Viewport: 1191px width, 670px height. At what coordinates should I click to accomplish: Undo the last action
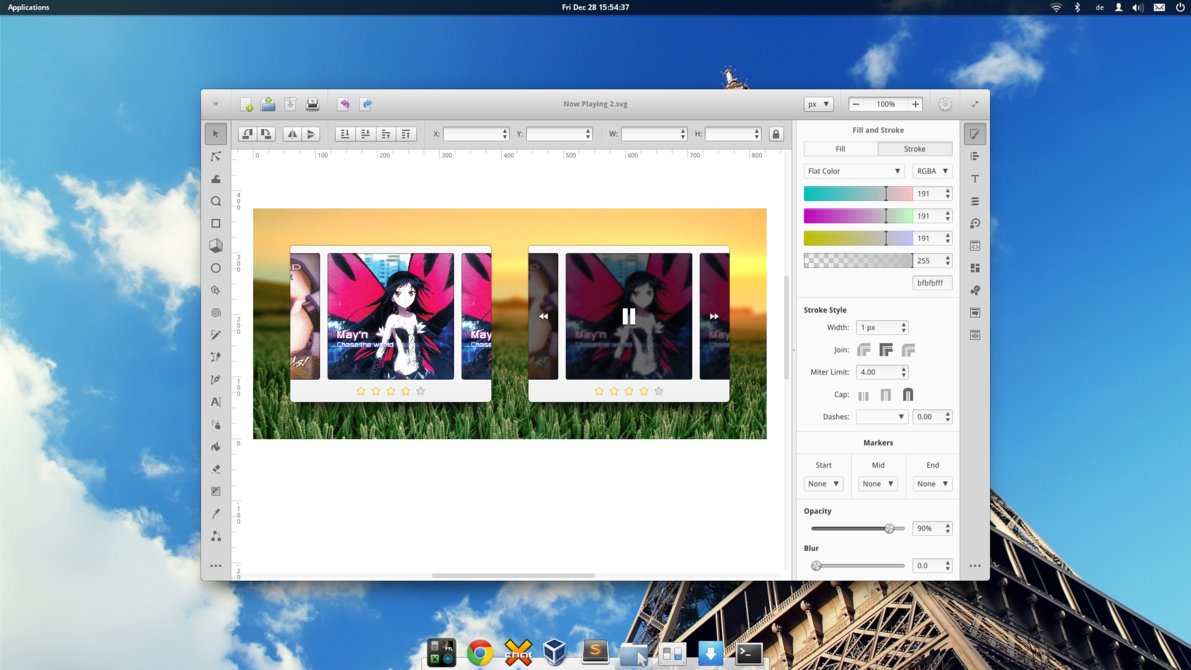tap(344, 104)
